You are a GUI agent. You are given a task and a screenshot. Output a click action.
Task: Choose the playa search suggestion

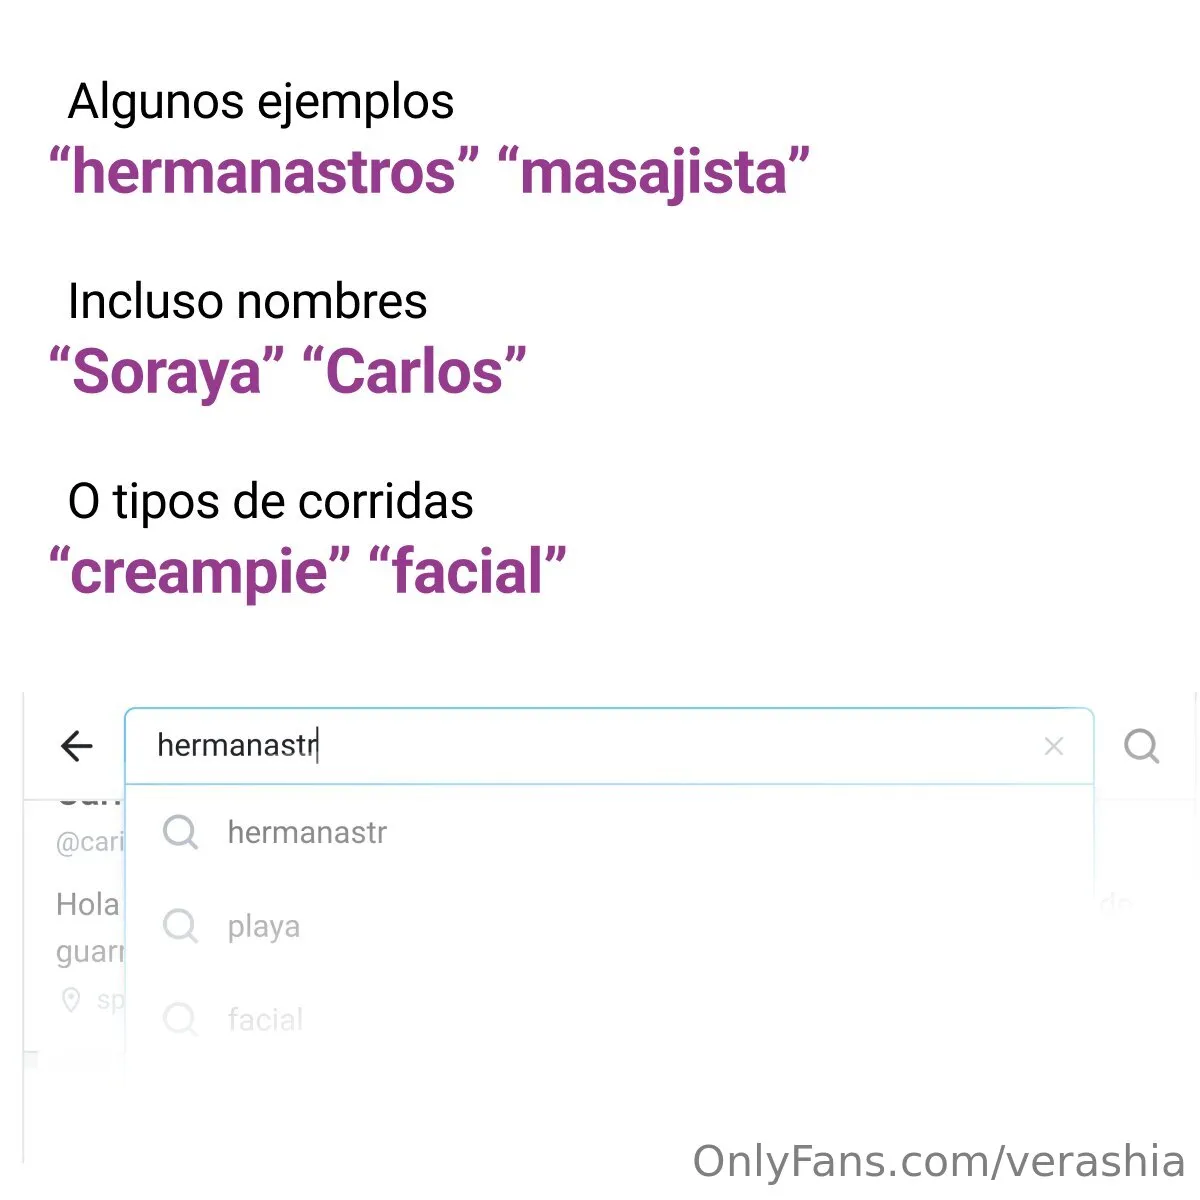click(264, 927)
